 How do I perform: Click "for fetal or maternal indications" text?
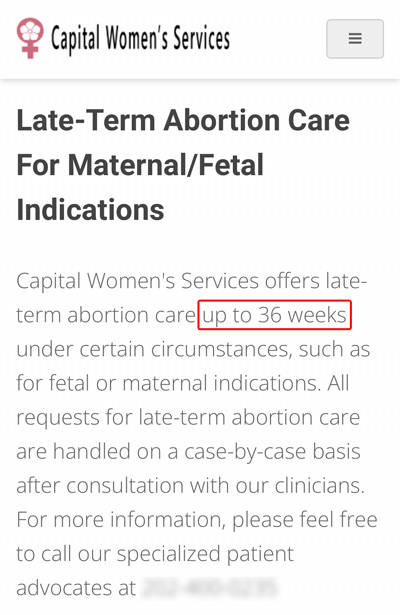[169, 383]
